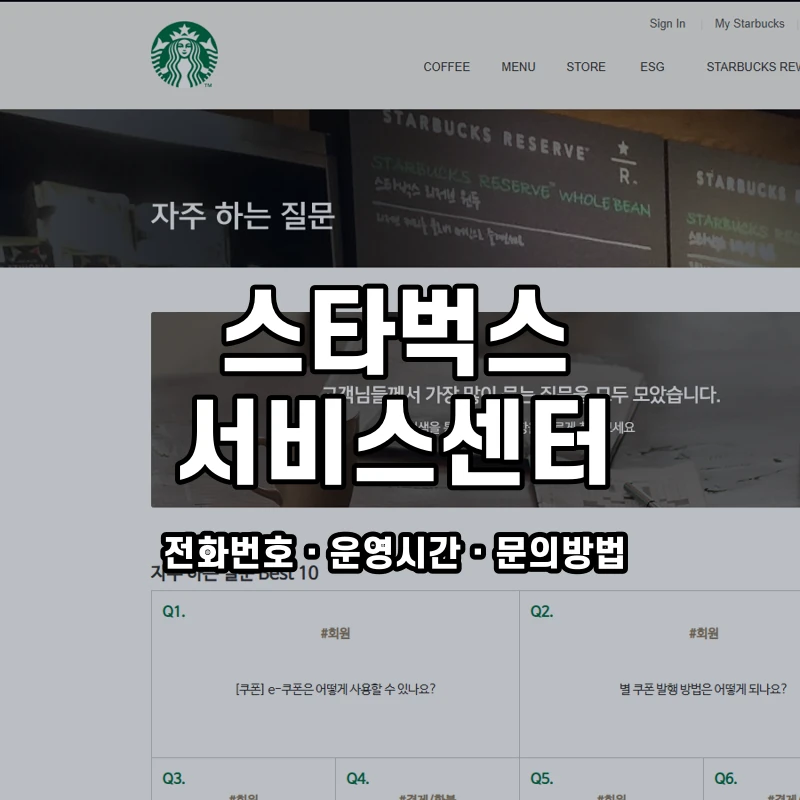Click the Q1 #회원 hashtag

335,633
